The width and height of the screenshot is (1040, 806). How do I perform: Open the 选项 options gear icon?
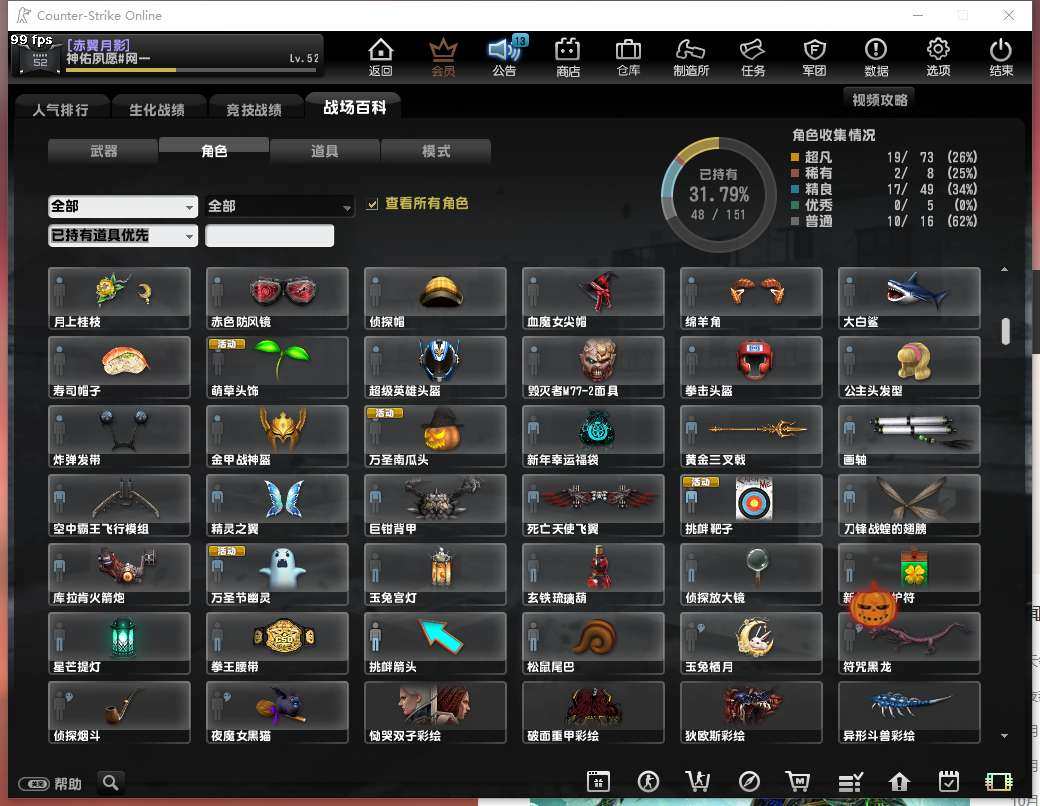coord(938,57)
